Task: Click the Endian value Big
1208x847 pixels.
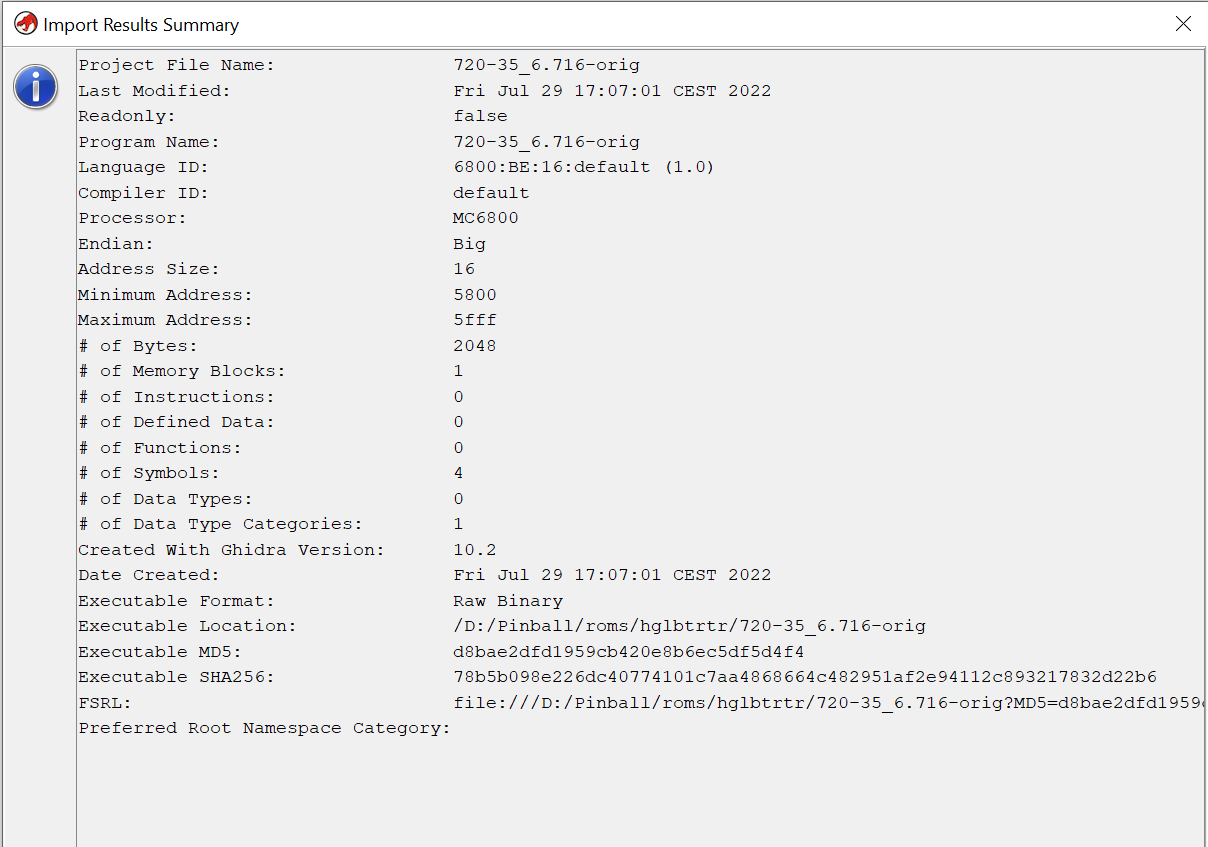Action: click(x=469, y=244)
